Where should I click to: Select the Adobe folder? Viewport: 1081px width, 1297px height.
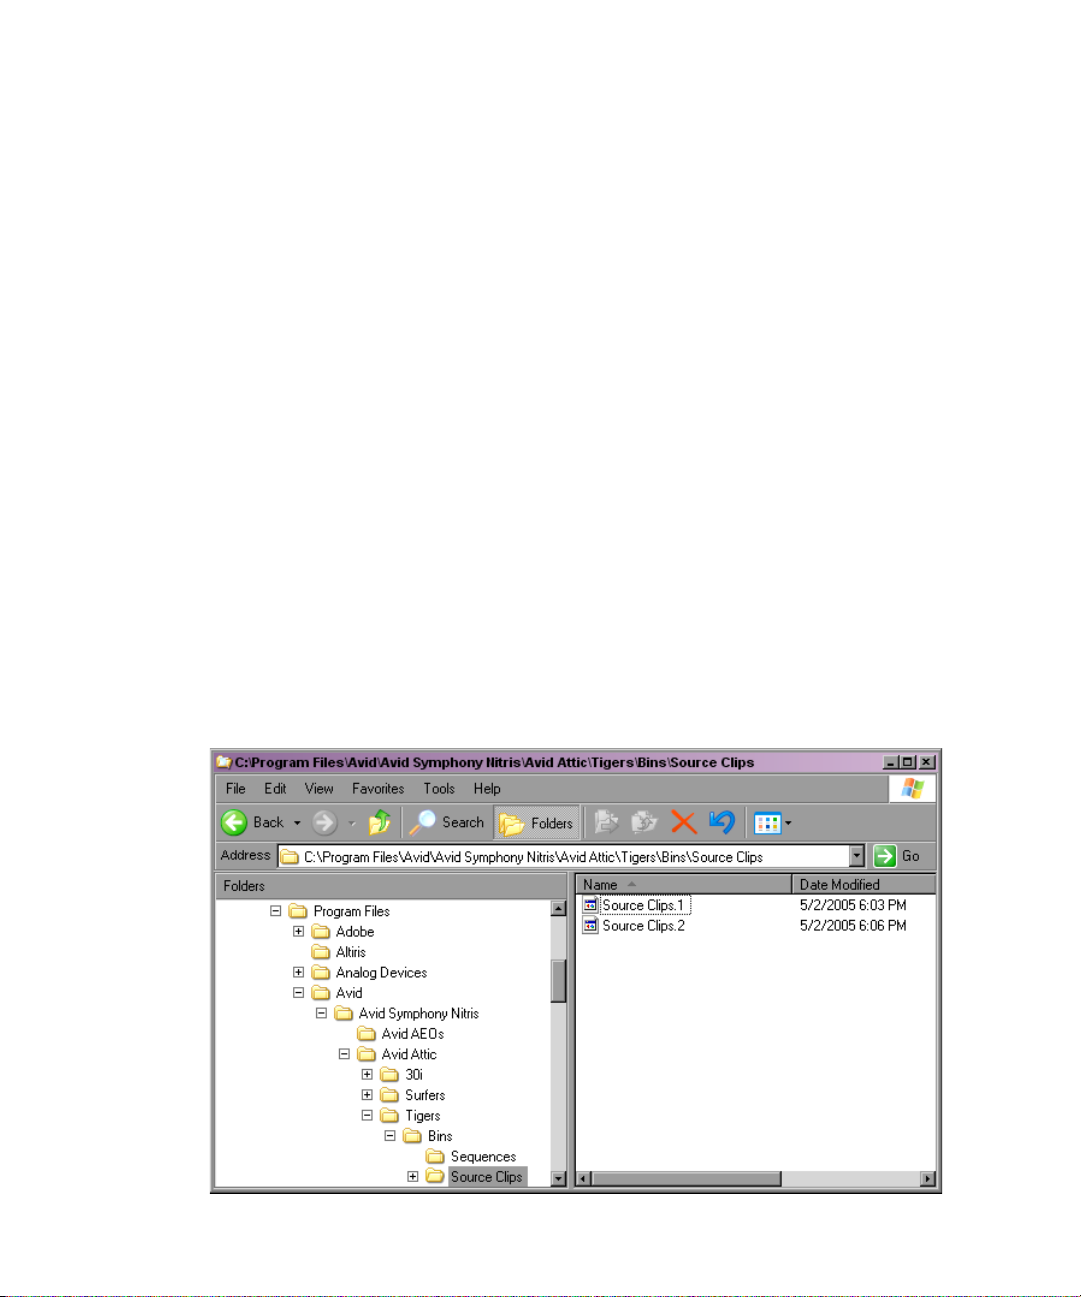click(355, 931)
